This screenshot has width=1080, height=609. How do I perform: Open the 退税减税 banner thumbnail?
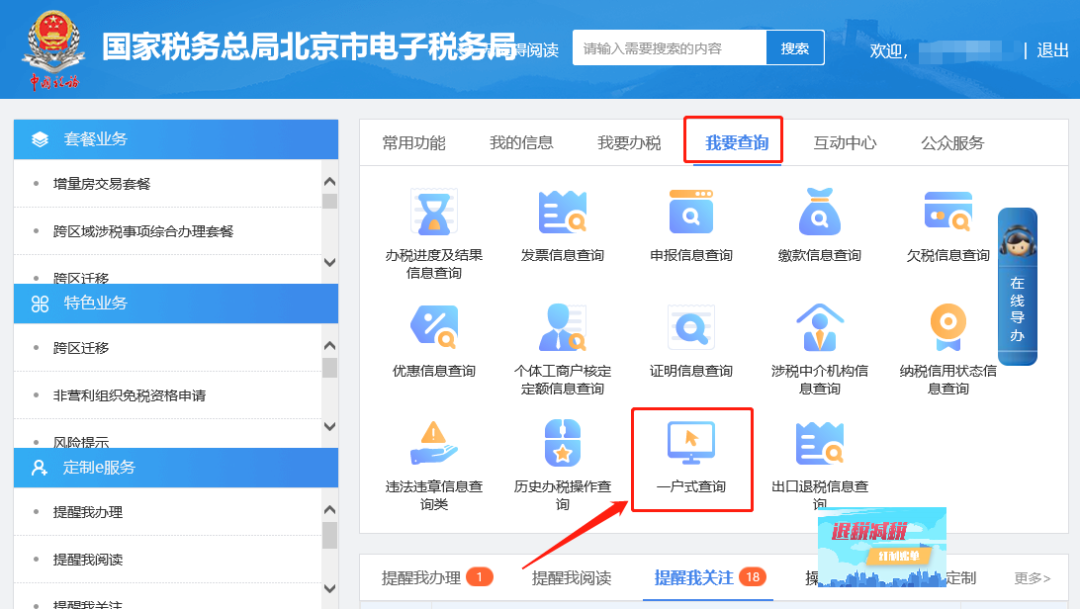(882, 548)
